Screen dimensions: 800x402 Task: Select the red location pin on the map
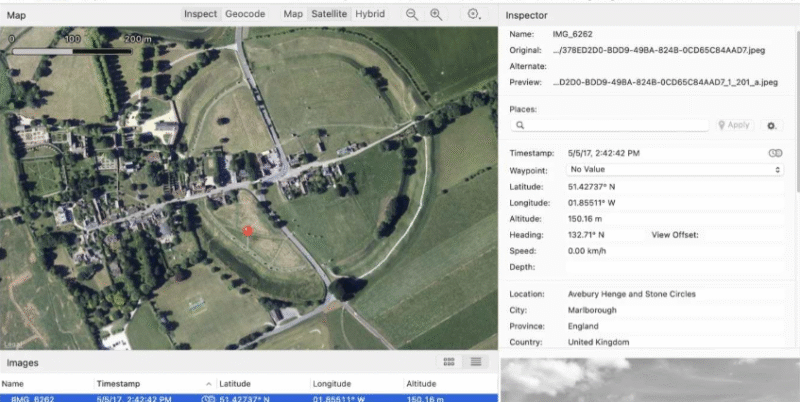(x=247, y=232)
